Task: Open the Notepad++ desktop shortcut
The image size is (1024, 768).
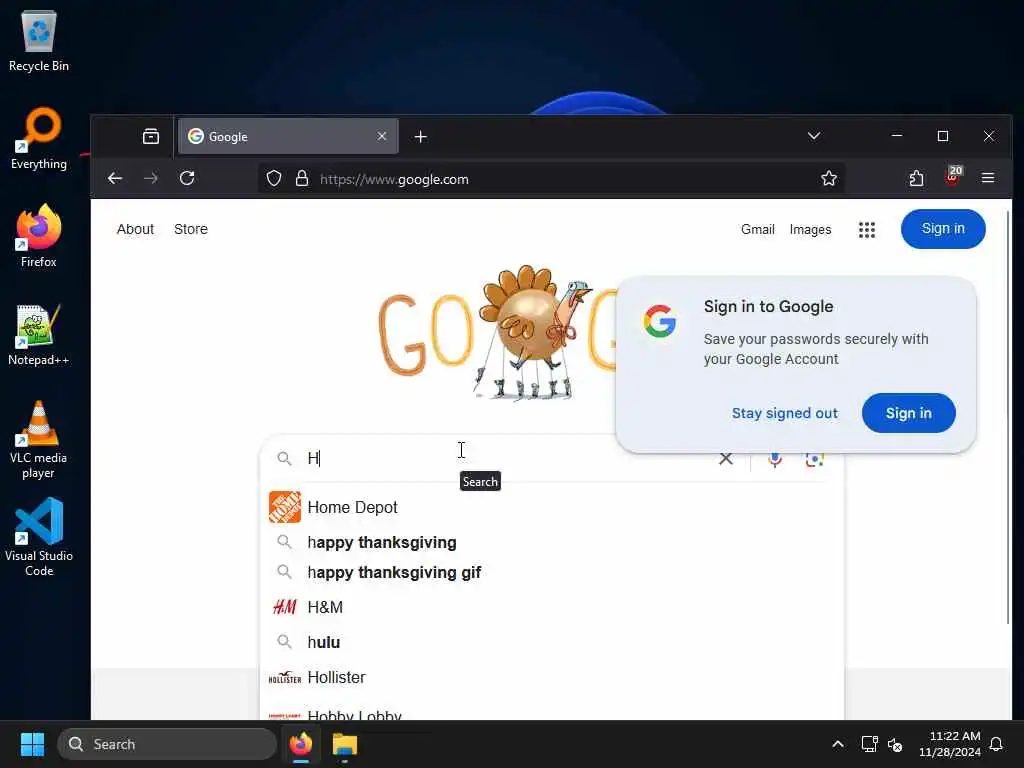Action: click(39, 334)
